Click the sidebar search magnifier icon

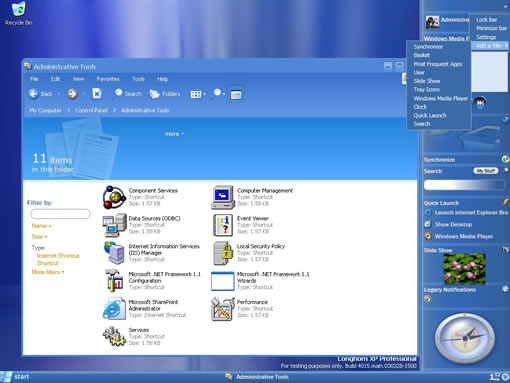[506, 171]
